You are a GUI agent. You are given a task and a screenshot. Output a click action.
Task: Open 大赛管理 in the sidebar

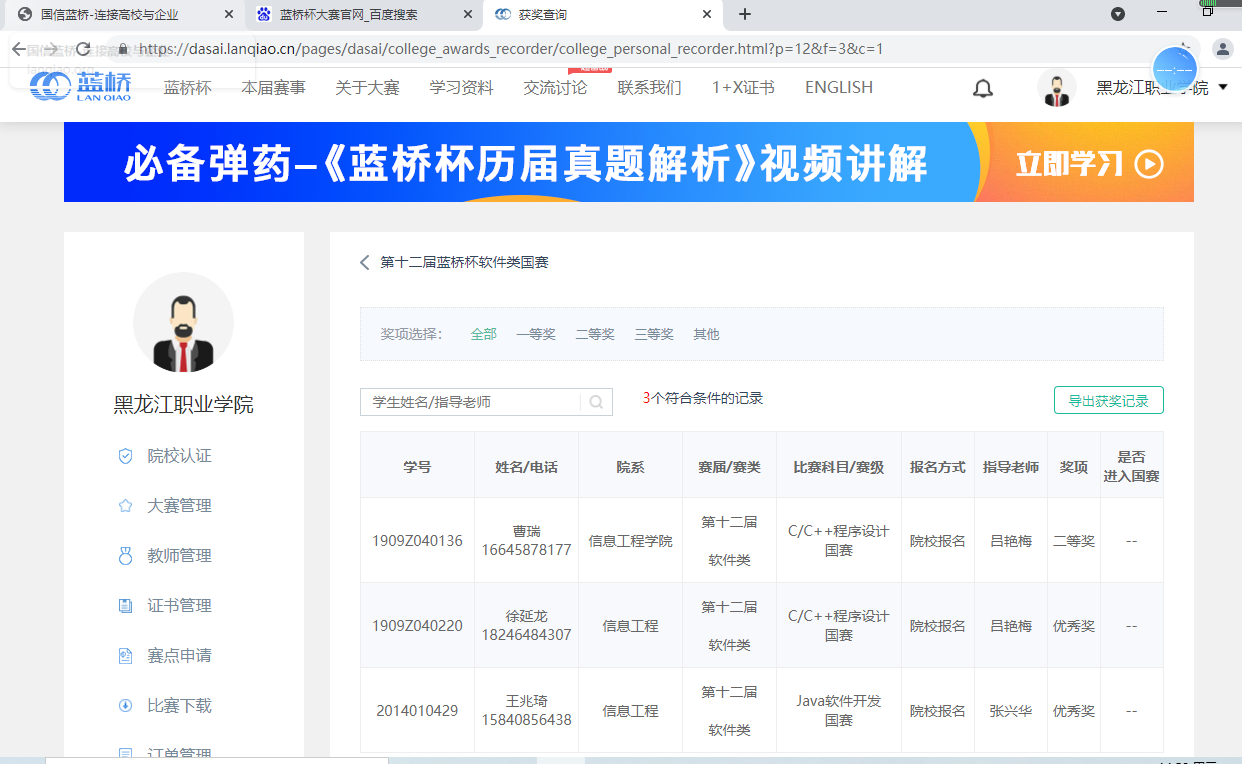coord(179,506)
